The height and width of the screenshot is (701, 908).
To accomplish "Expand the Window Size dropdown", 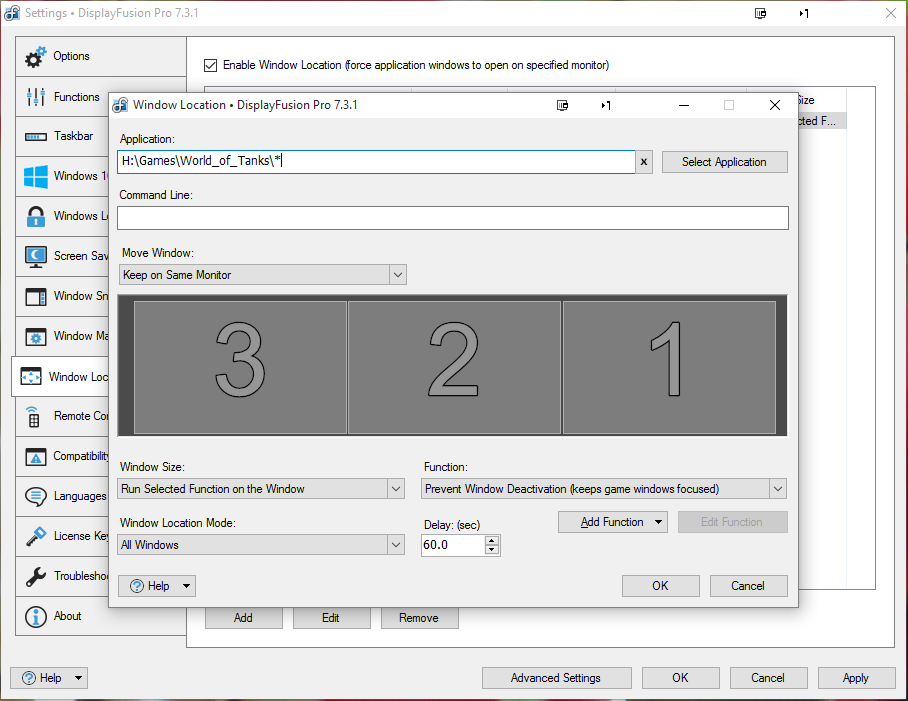I will tap(395, 489).
